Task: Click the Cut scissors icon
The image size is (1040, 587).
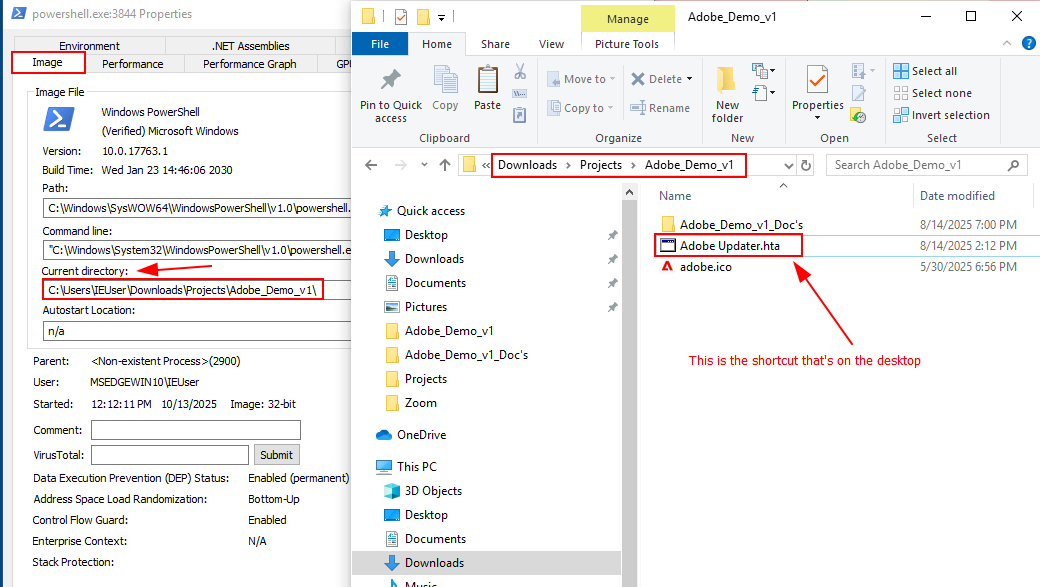Action: pyautogui.click(x=520, y=72)
